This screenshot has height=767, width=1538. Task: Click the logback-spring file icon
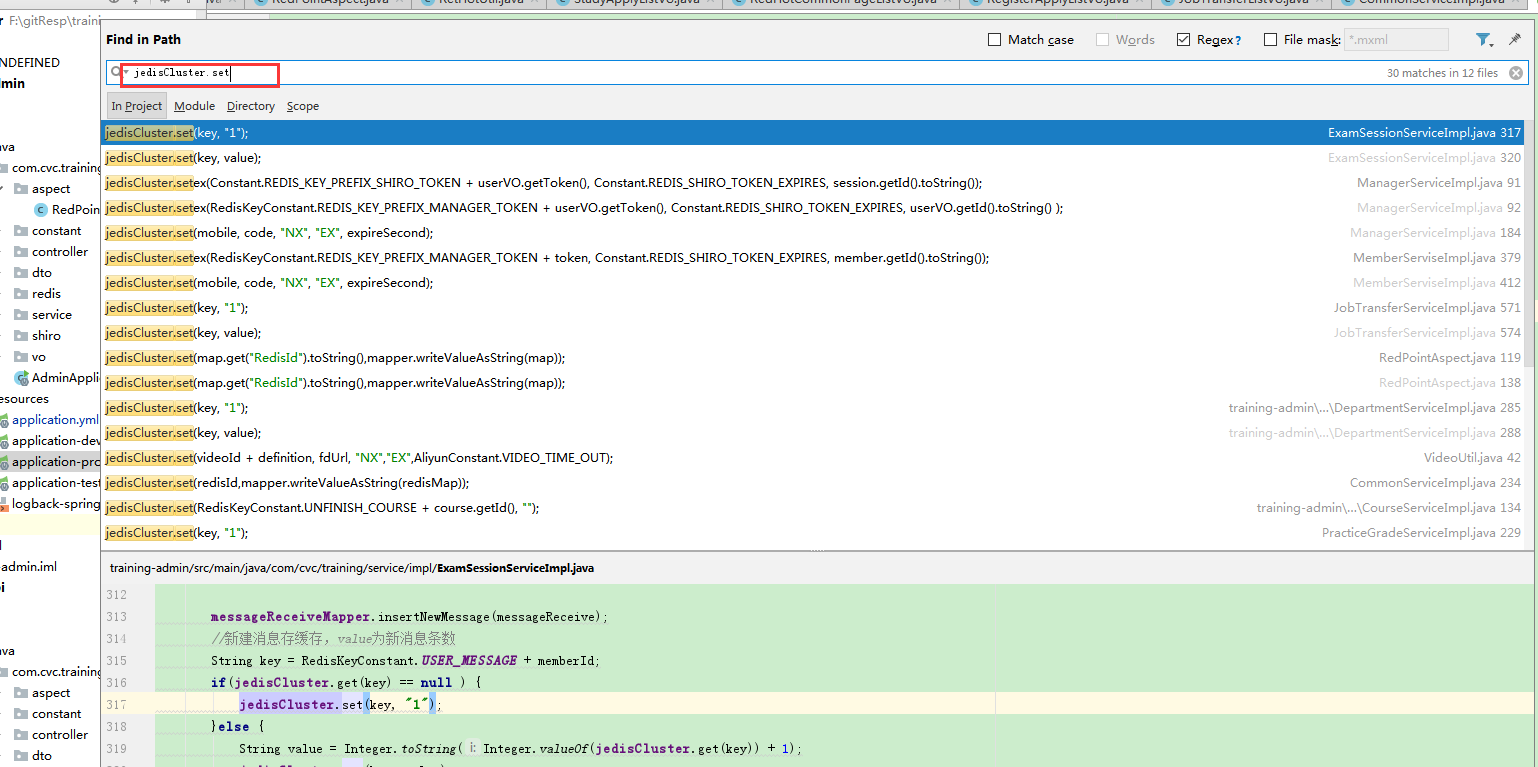click(7, 503)
